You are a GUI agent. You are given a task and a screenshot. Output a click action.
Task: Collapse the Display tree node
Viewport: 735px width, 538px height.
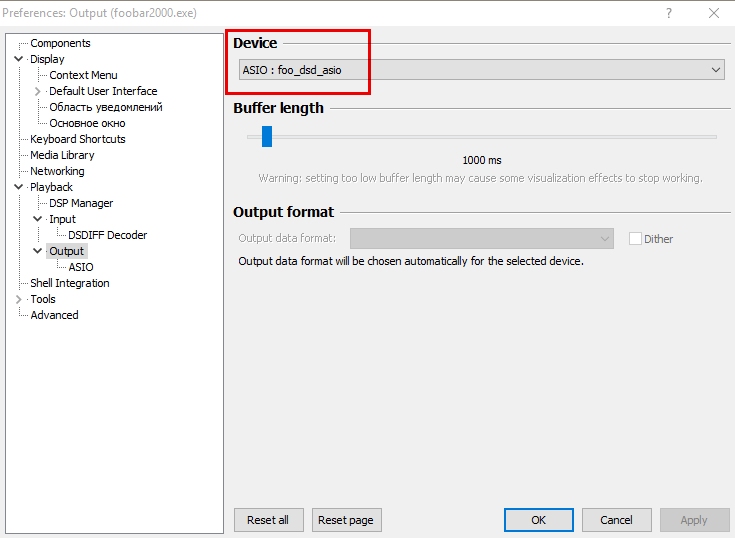[x=19, y=59]
